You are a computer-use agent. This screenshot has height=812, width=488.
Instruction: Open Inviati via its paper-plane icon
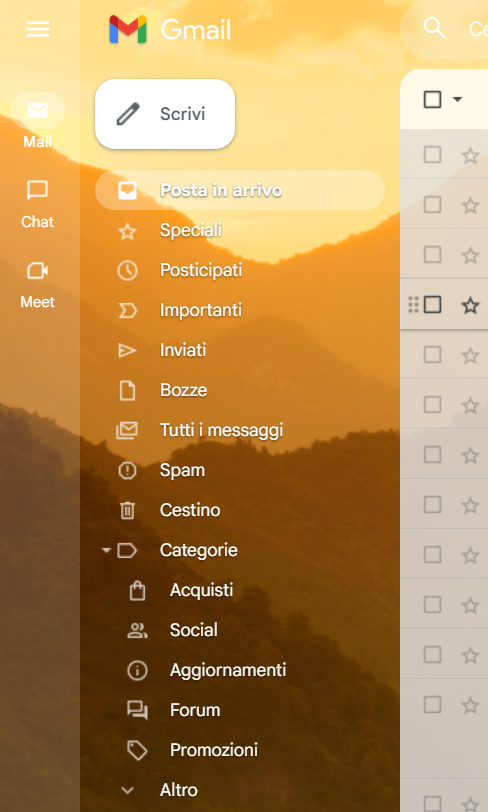(x=127, y=351)
